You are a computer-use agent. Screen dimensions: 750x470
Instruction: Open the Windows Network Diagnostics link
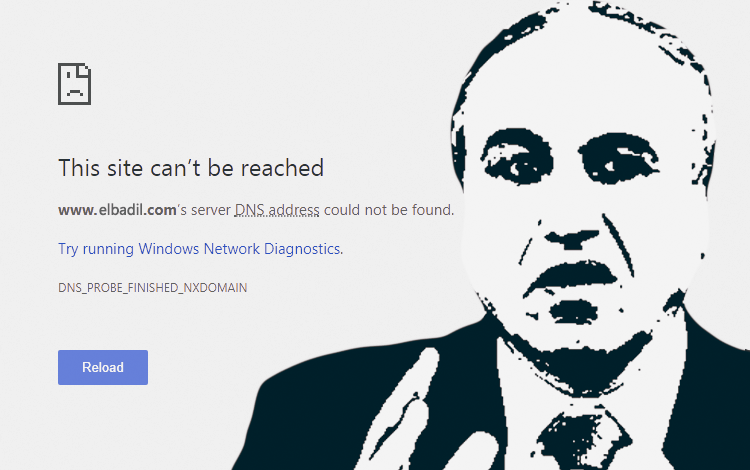coord(200,249)
